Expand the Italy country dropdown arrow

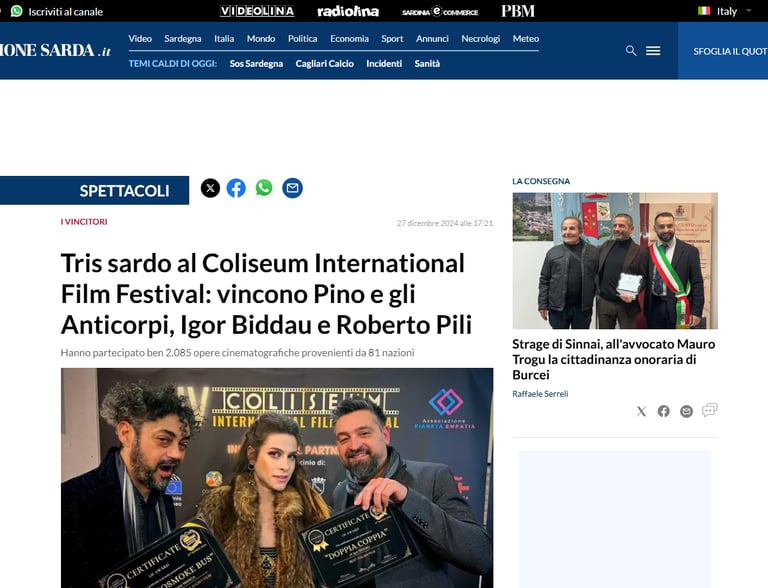[x=748, y=11]
